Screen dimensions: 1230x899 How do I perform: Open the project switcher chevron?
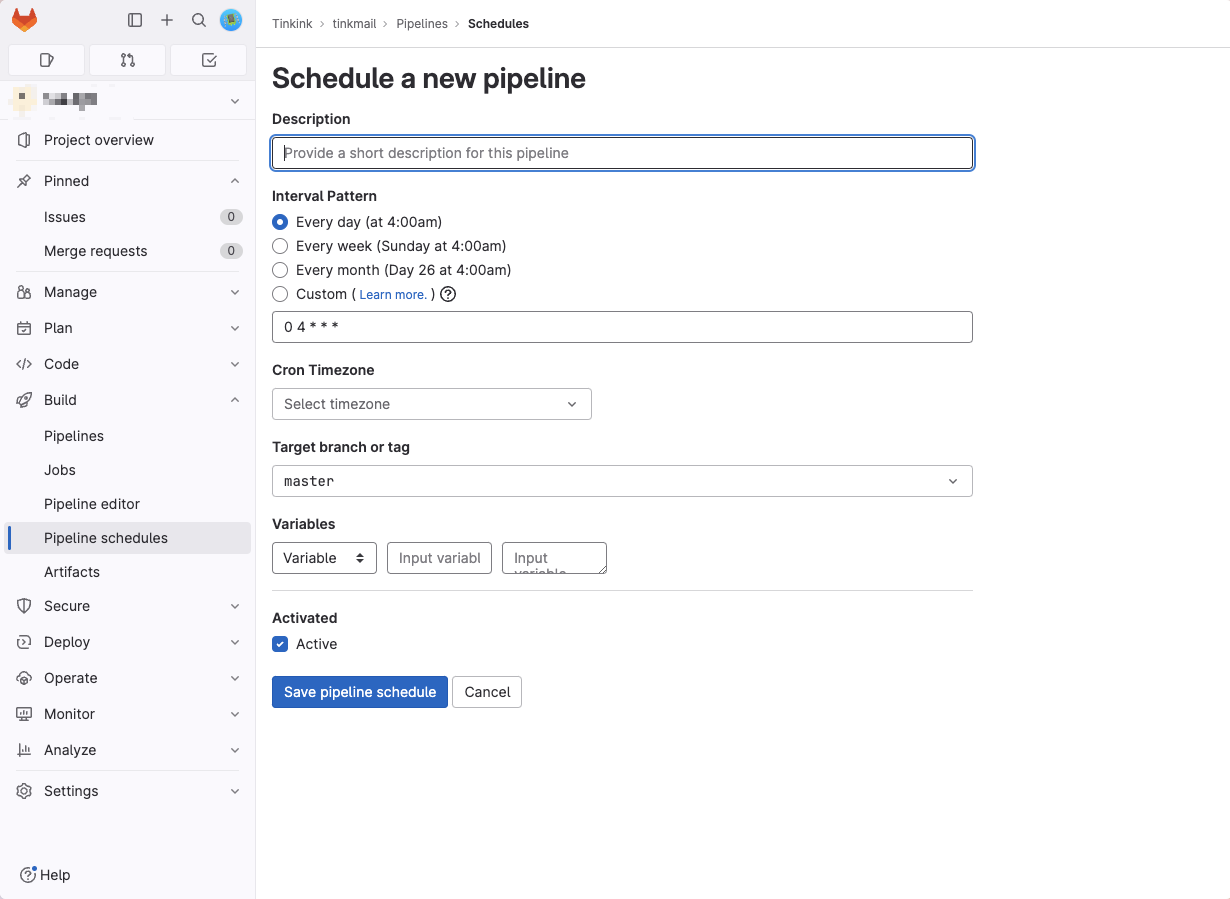point(235,101)
